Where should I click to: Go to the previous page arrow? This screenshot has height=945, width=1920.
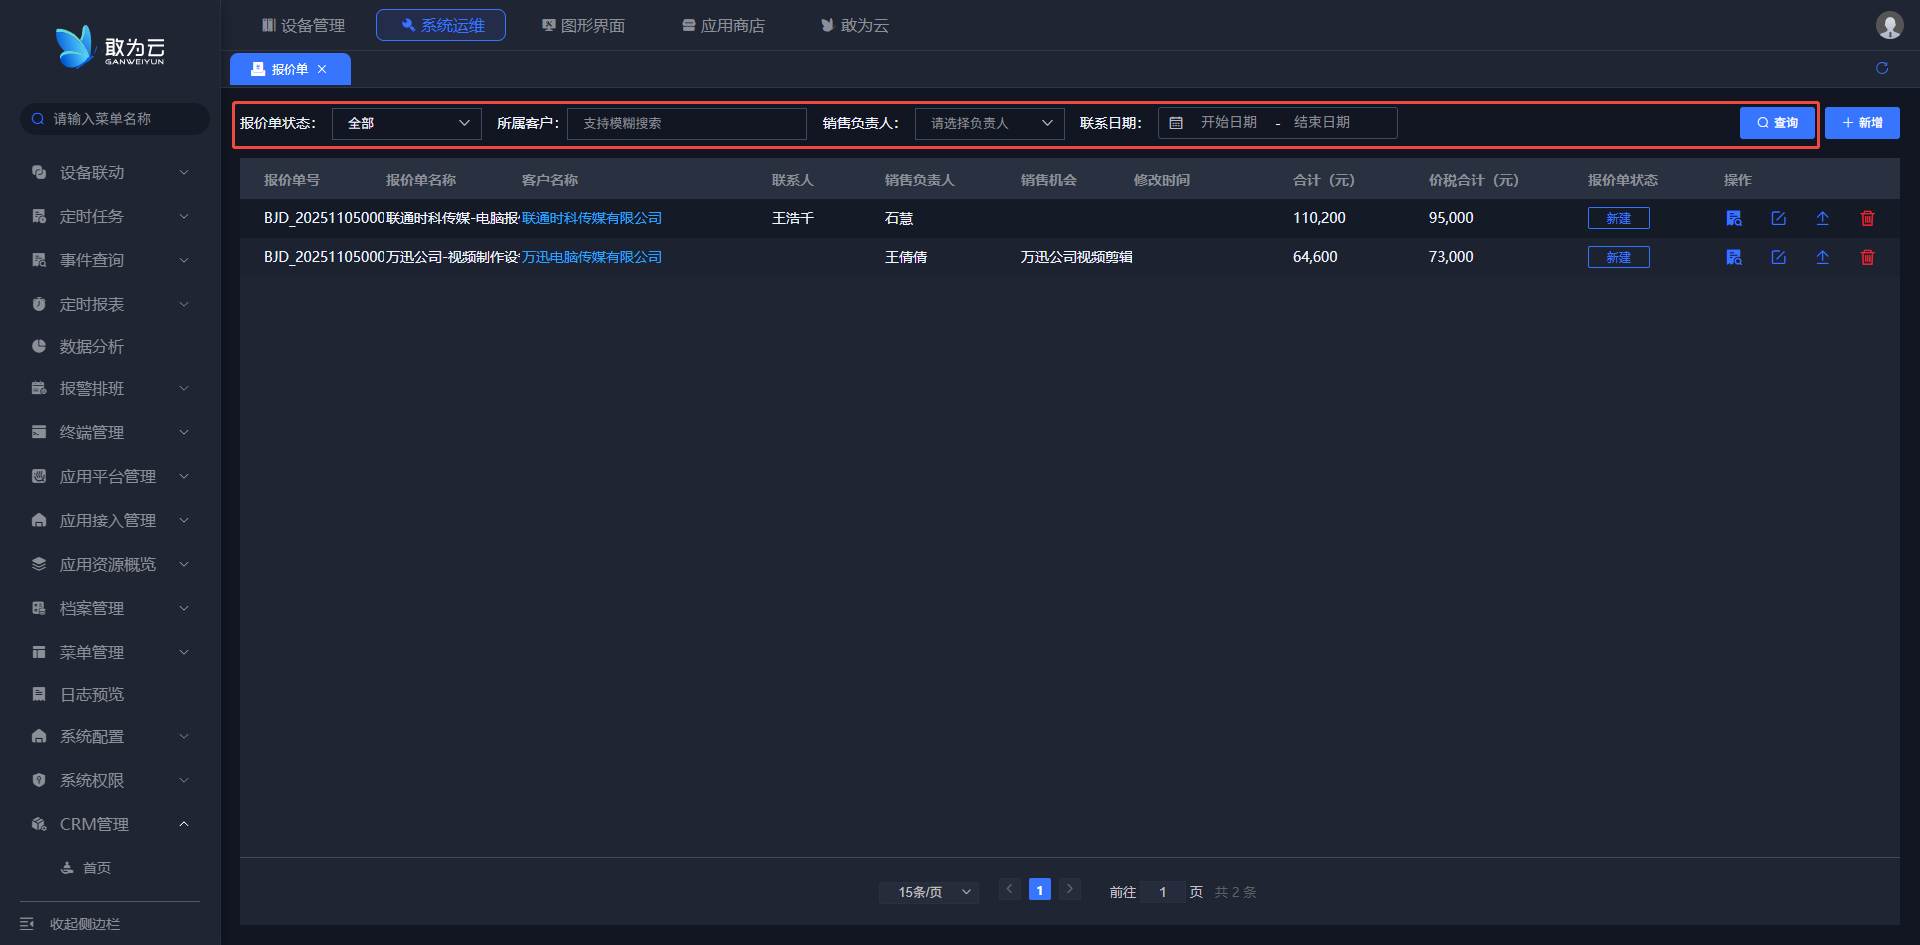(x=1010, y=889)
